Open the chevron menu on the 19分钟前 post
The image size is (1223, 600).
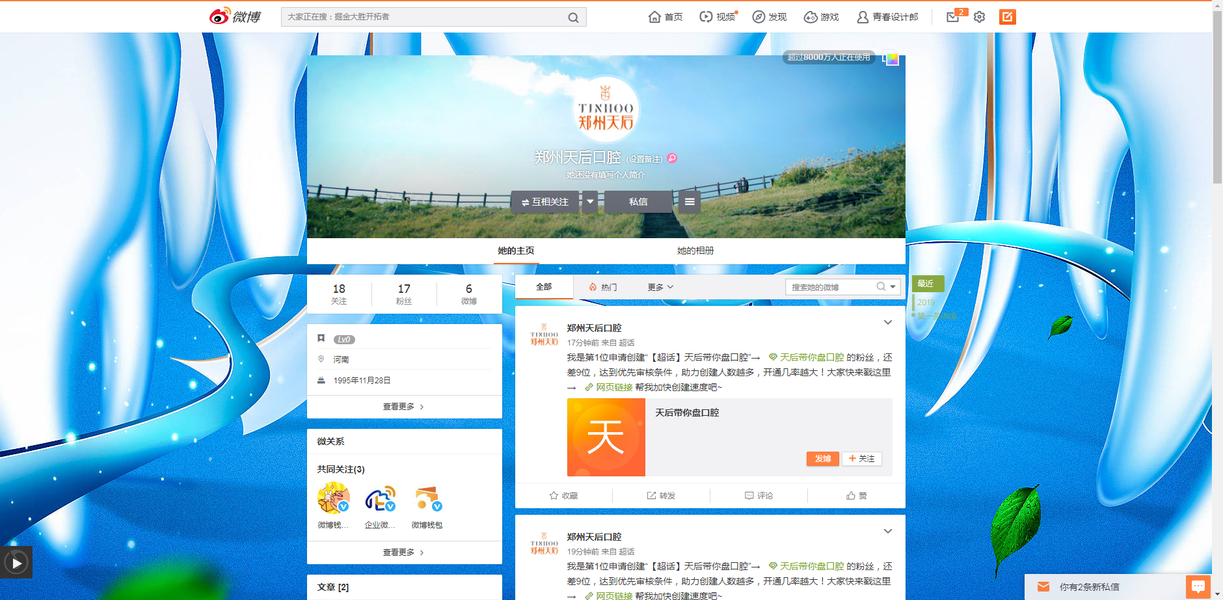[888, 531]
